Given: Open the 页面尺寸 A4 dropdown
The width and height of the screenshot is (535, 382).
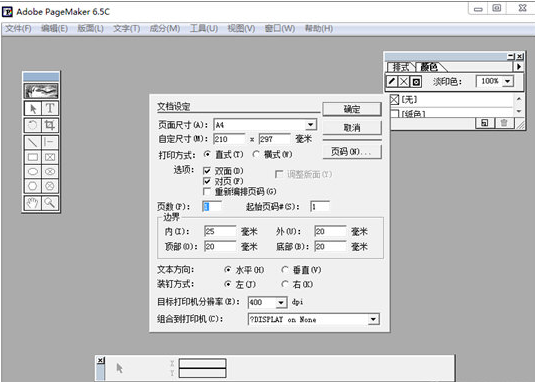Looking at the screenshot, I should click(310, 125).
